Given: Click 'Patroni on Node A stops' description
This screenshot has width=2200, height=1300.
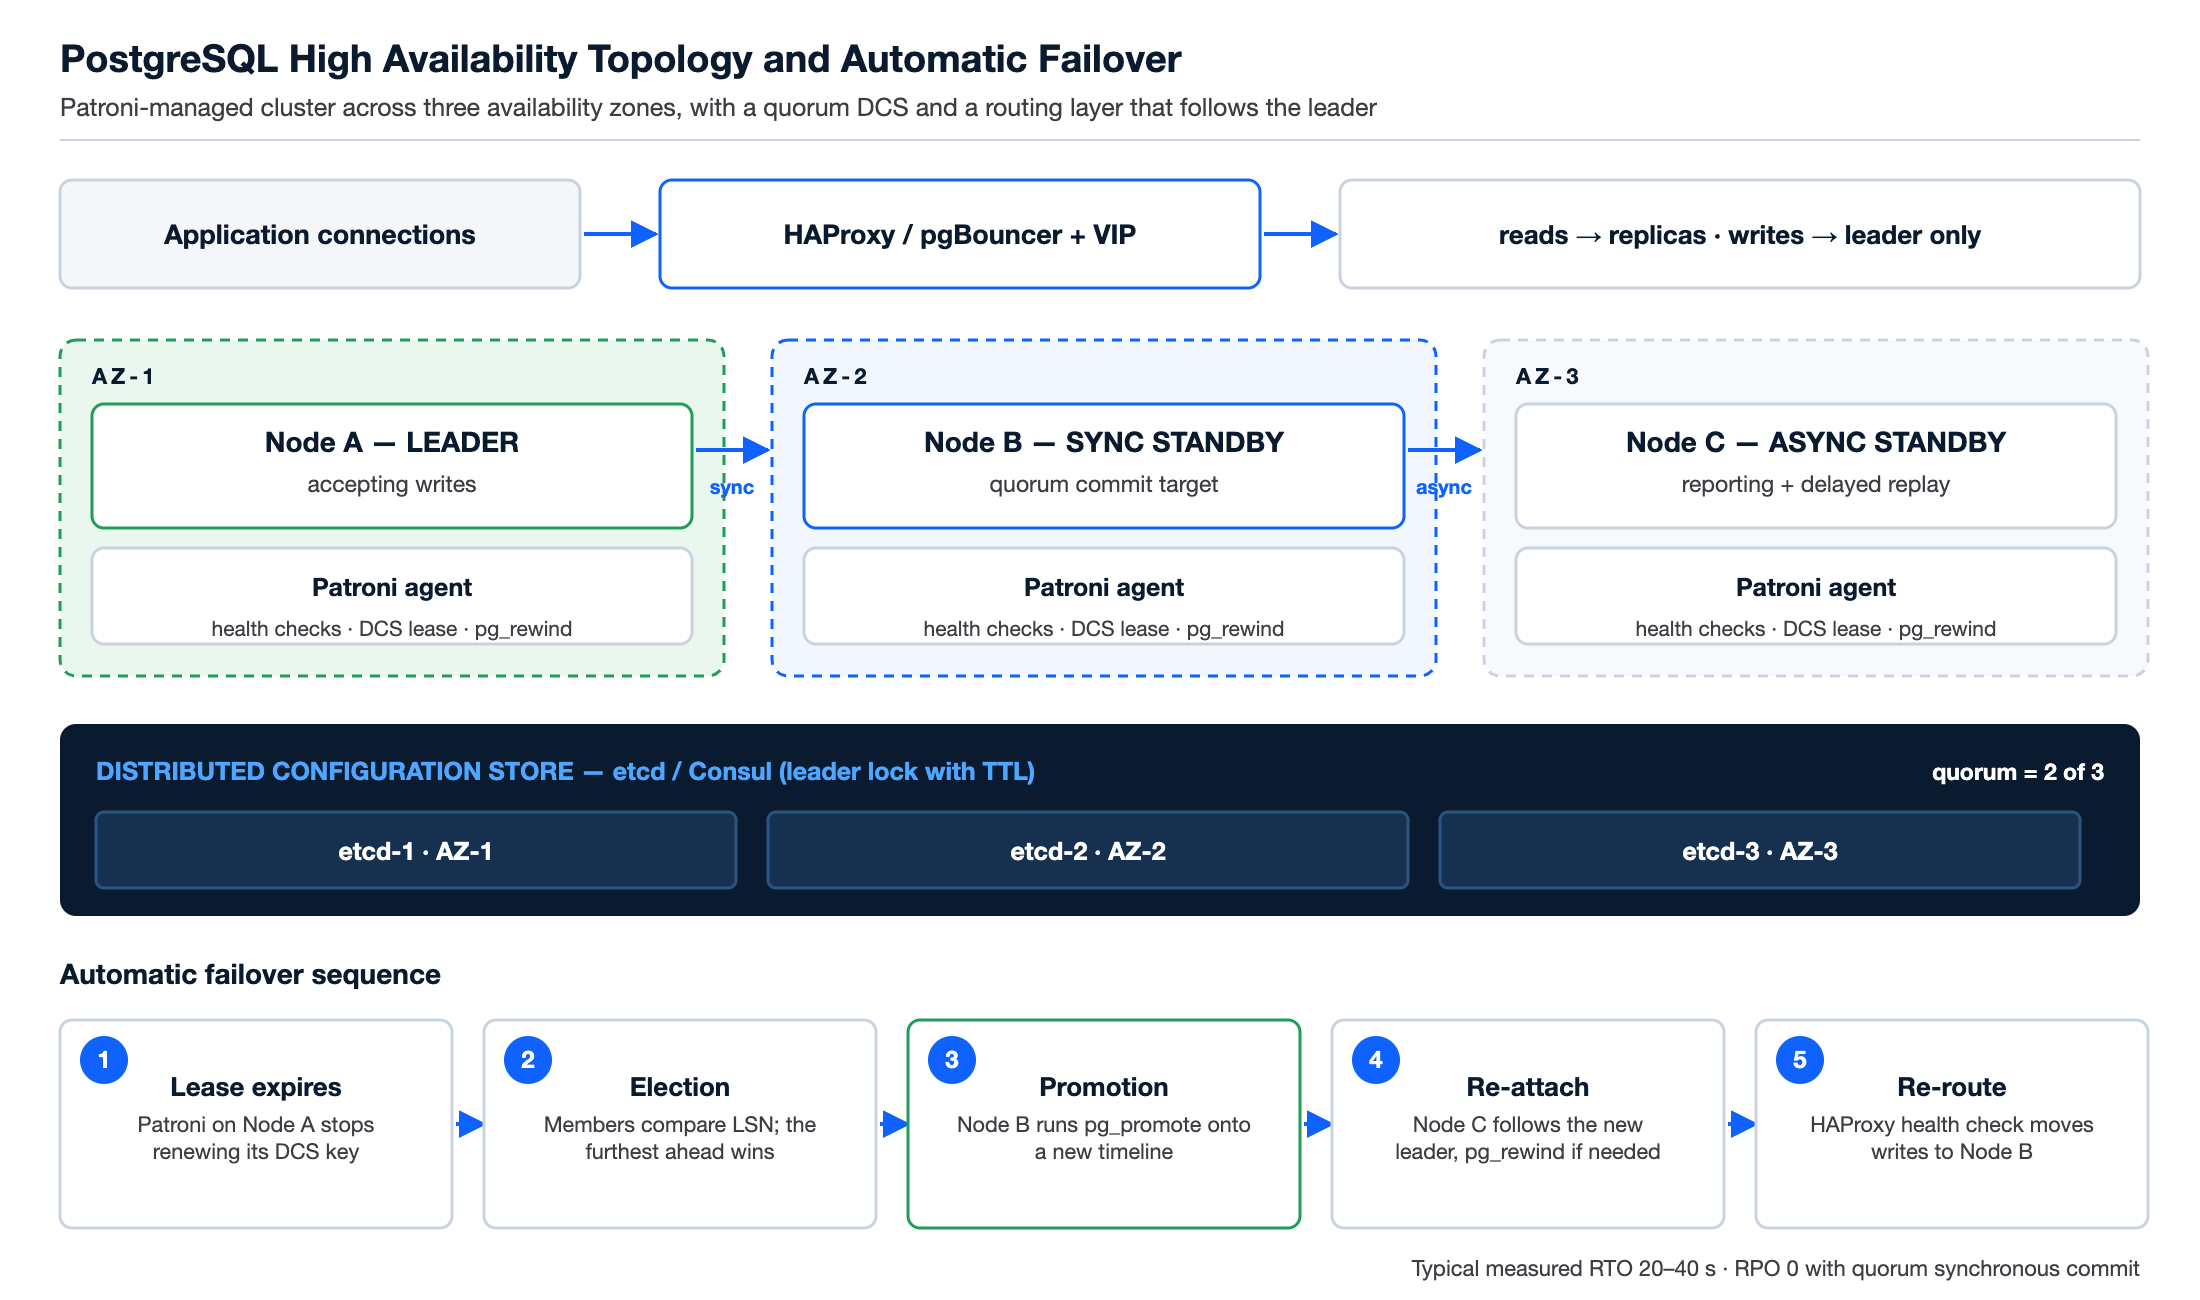Looking at the screenshot, I should point(256,1138).
